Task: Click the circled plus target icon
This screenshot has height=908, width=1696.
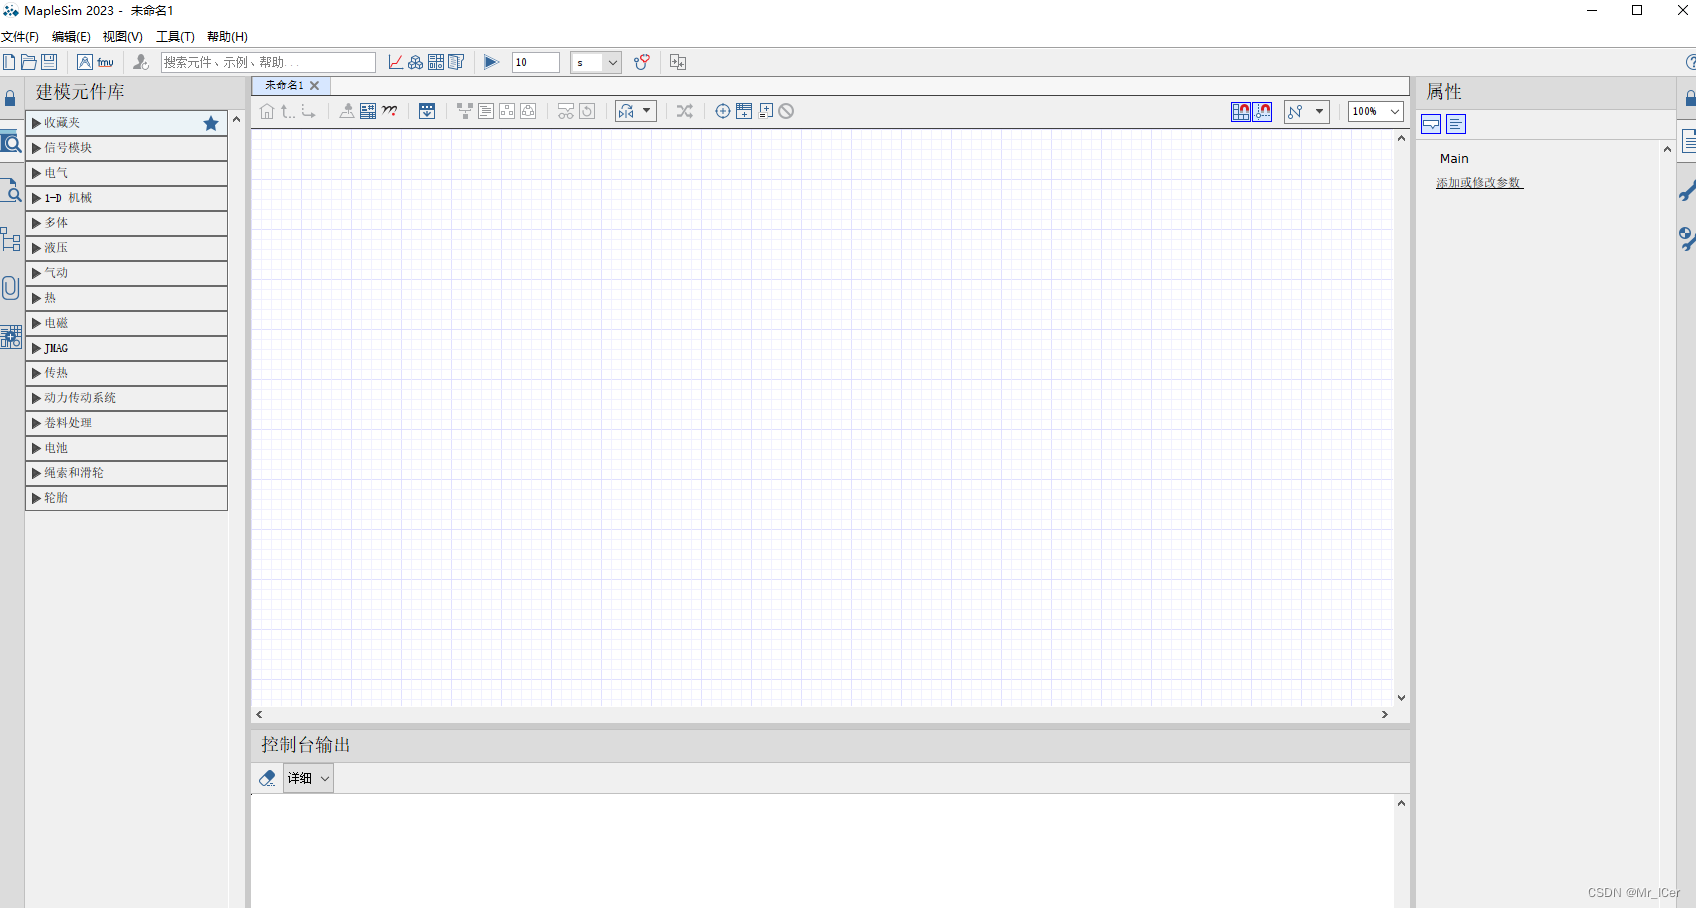Action: (x=723, y=111)
